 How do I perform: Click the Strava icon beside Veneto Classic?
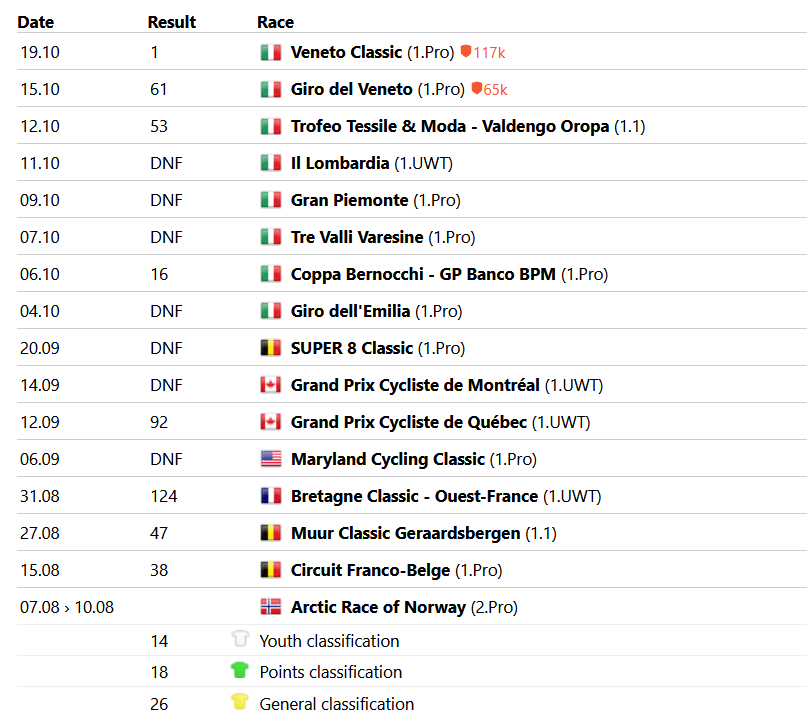[465, 52]
